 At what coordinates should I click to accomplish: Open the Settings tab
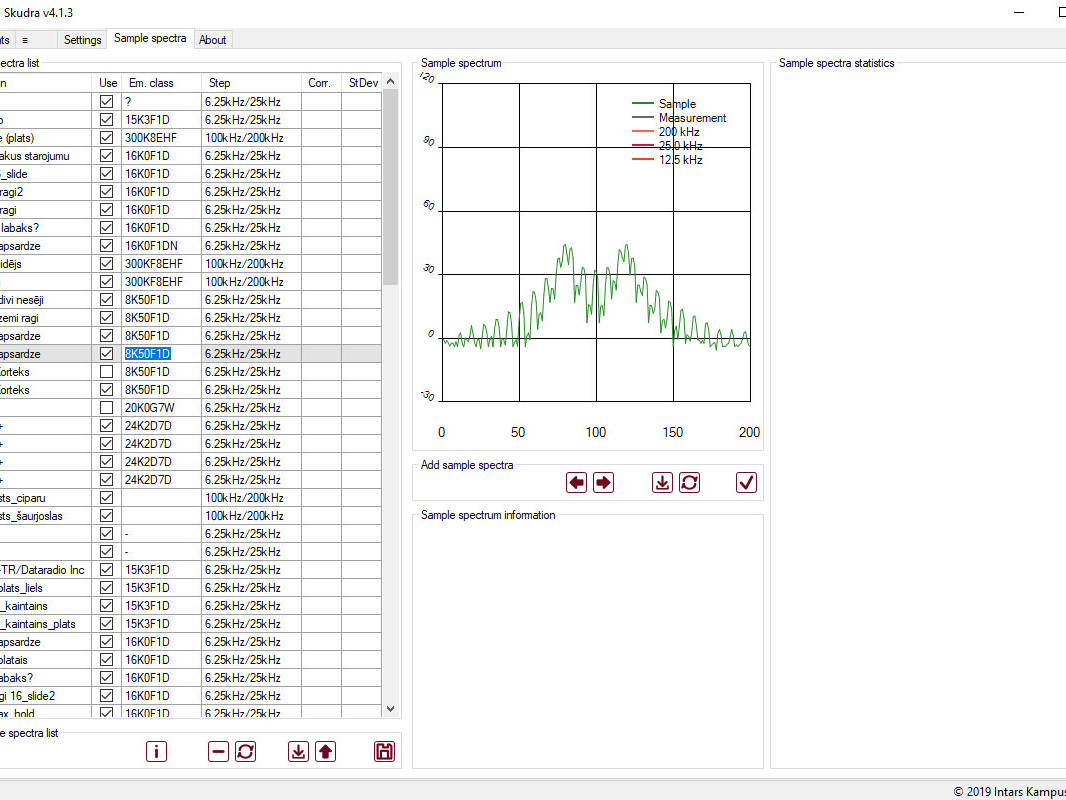(x=82, y=40)
